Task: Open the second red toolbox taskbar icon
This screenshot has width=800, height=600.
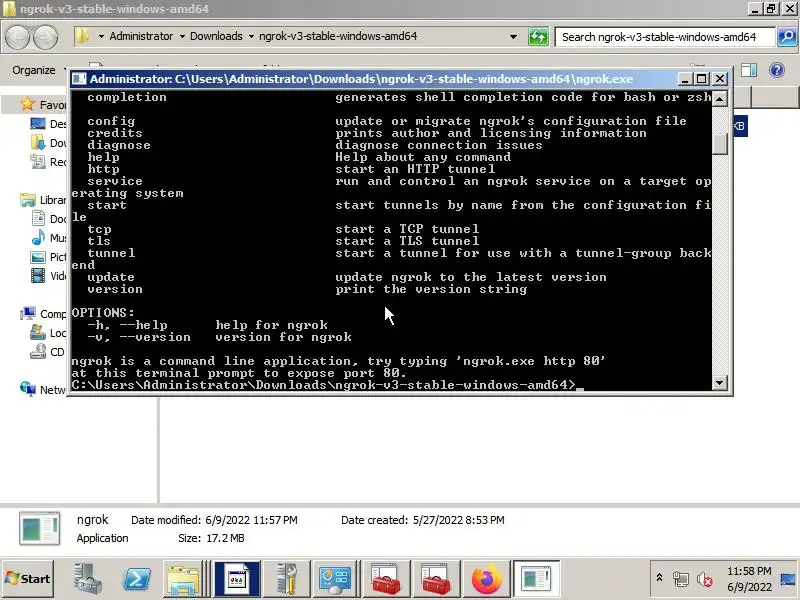Action: [x=436, y=579]
